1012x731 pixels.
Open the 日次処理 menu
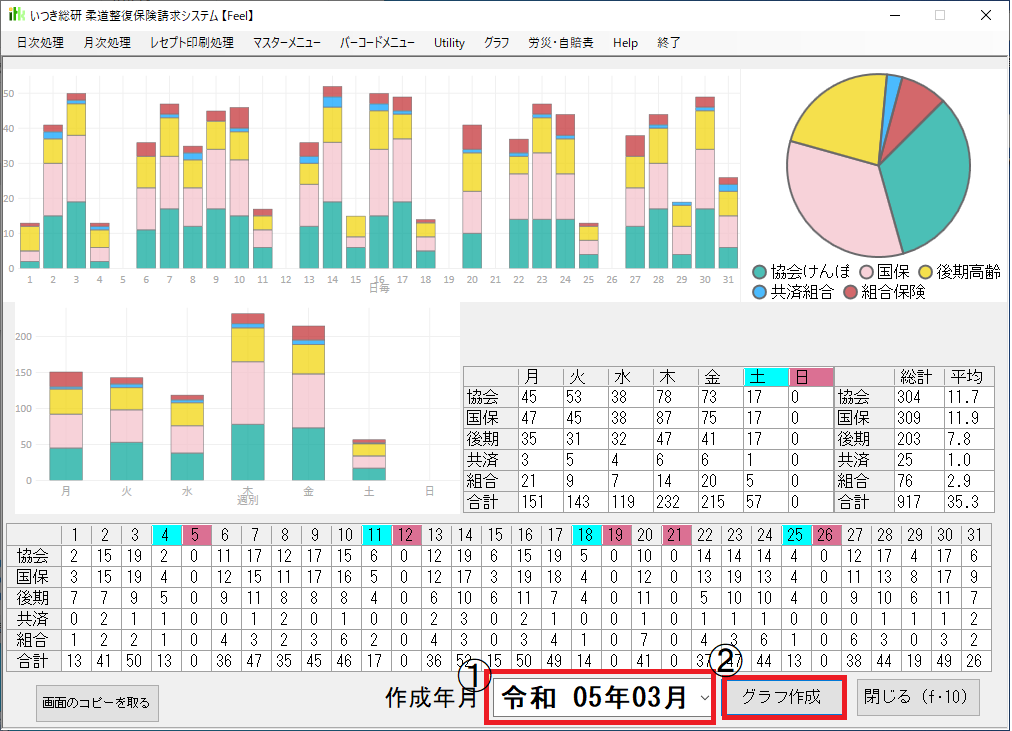tap(40, 43)
